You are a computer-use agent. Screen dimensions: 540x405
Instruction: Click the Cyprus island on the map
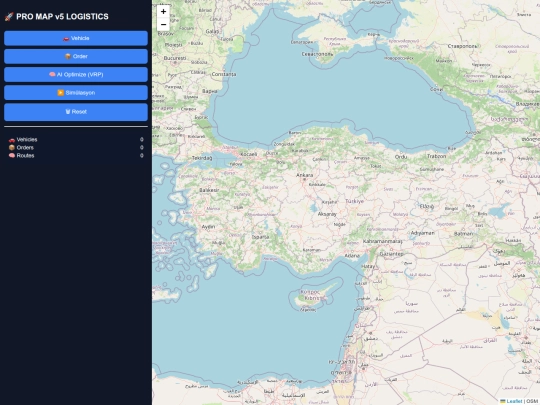coord(312,296)
